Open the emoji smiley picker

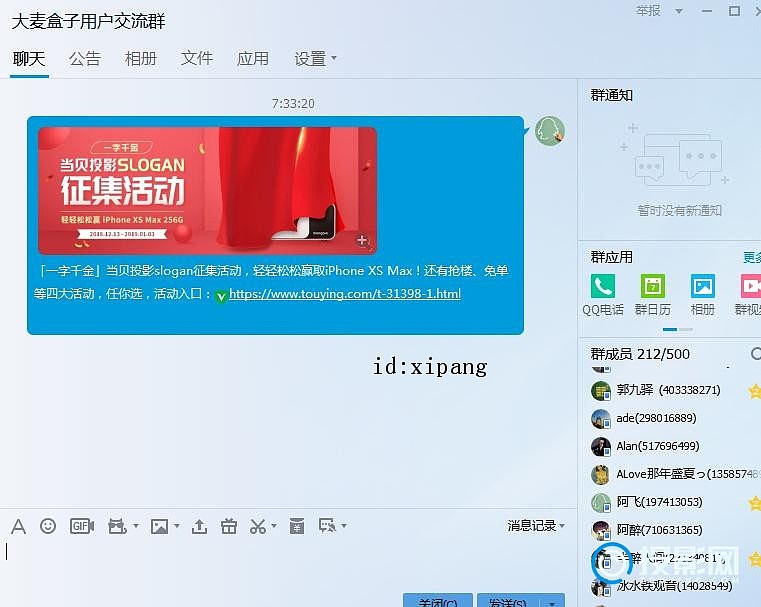click(x=47, y=526)
